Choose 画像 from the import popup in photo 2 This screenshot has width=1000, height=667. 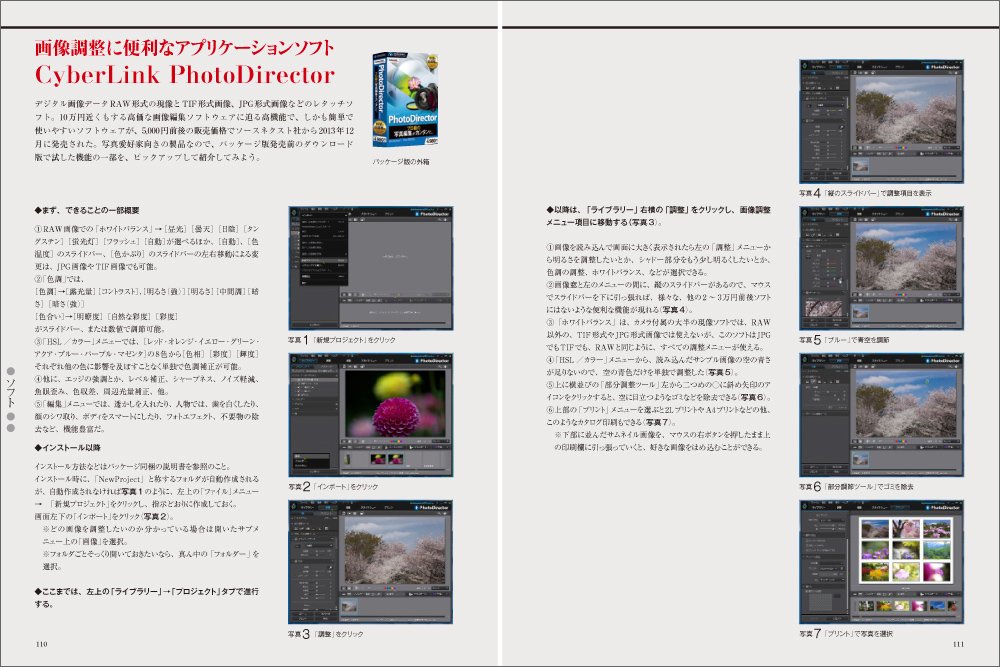[312, 456]
